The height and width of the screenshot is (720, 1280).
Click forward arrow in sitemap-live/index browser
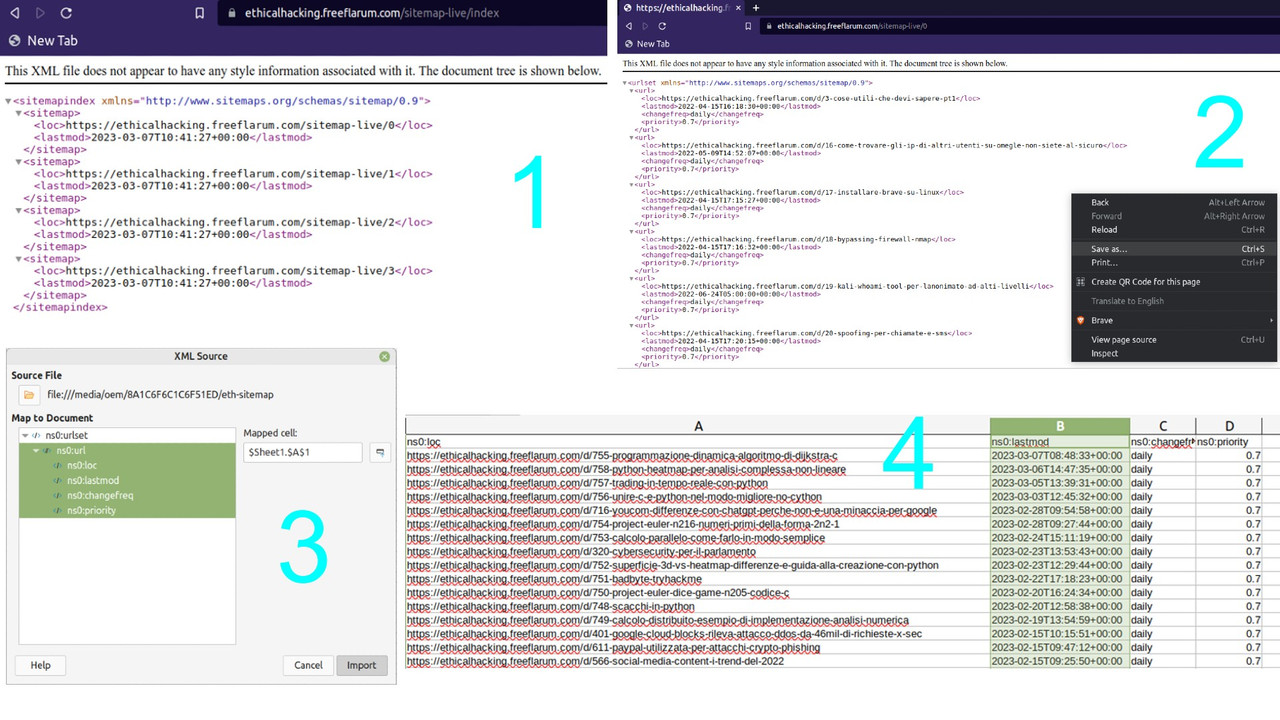point(40,13)
